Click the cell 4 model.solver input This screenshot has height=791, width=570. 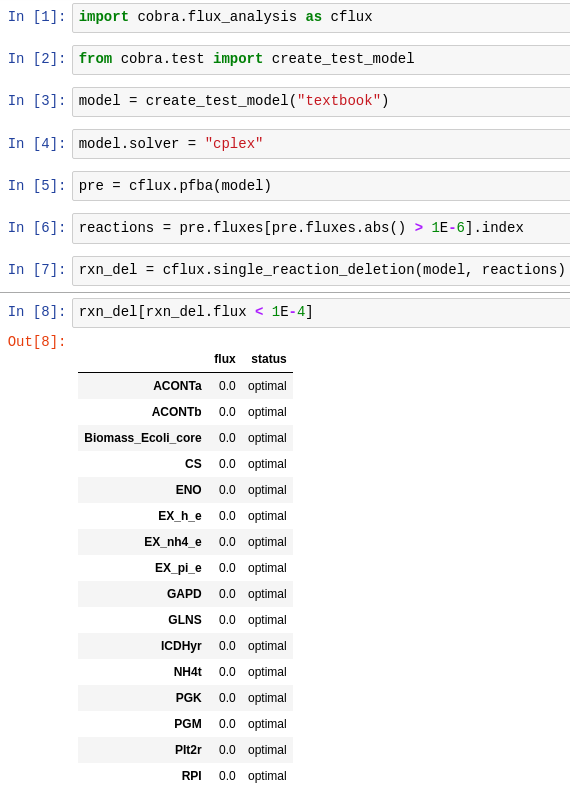321,144
